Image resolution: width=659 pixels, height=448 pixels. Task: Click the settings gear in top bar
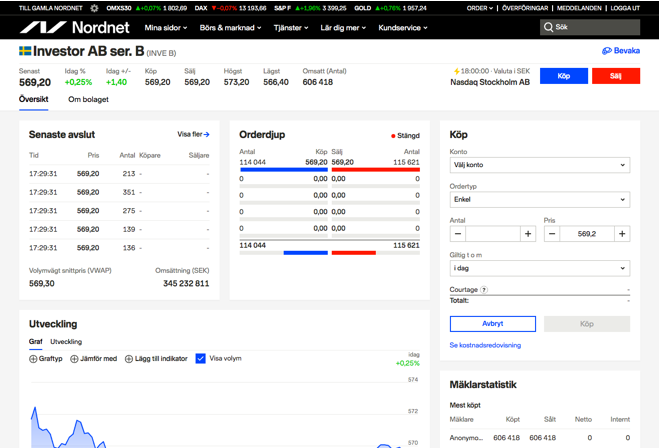click(94, 8)
